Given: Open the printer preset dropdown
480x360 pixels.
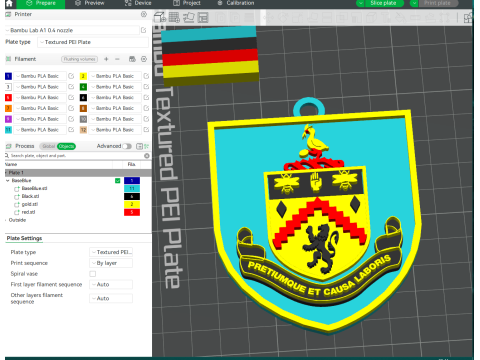Looking at the screenshot, I should point(72,30).
